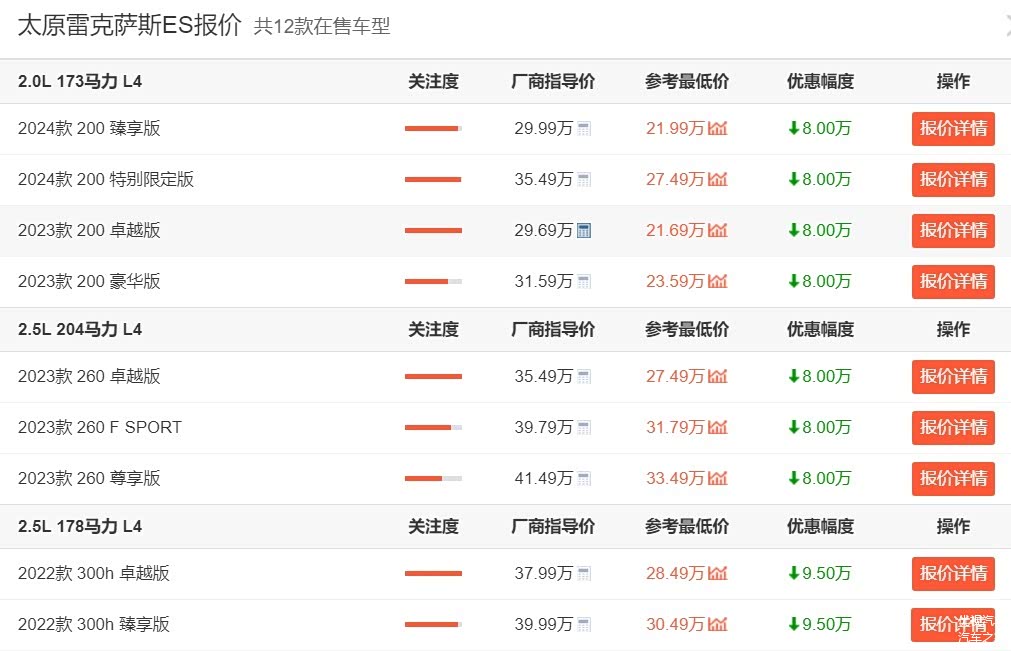The width and height of the screenshot is (1011, 651).
Task: Open the 2024款 200 特别限定版 model link
Action: pyautogui.click(x=106, y=180)
